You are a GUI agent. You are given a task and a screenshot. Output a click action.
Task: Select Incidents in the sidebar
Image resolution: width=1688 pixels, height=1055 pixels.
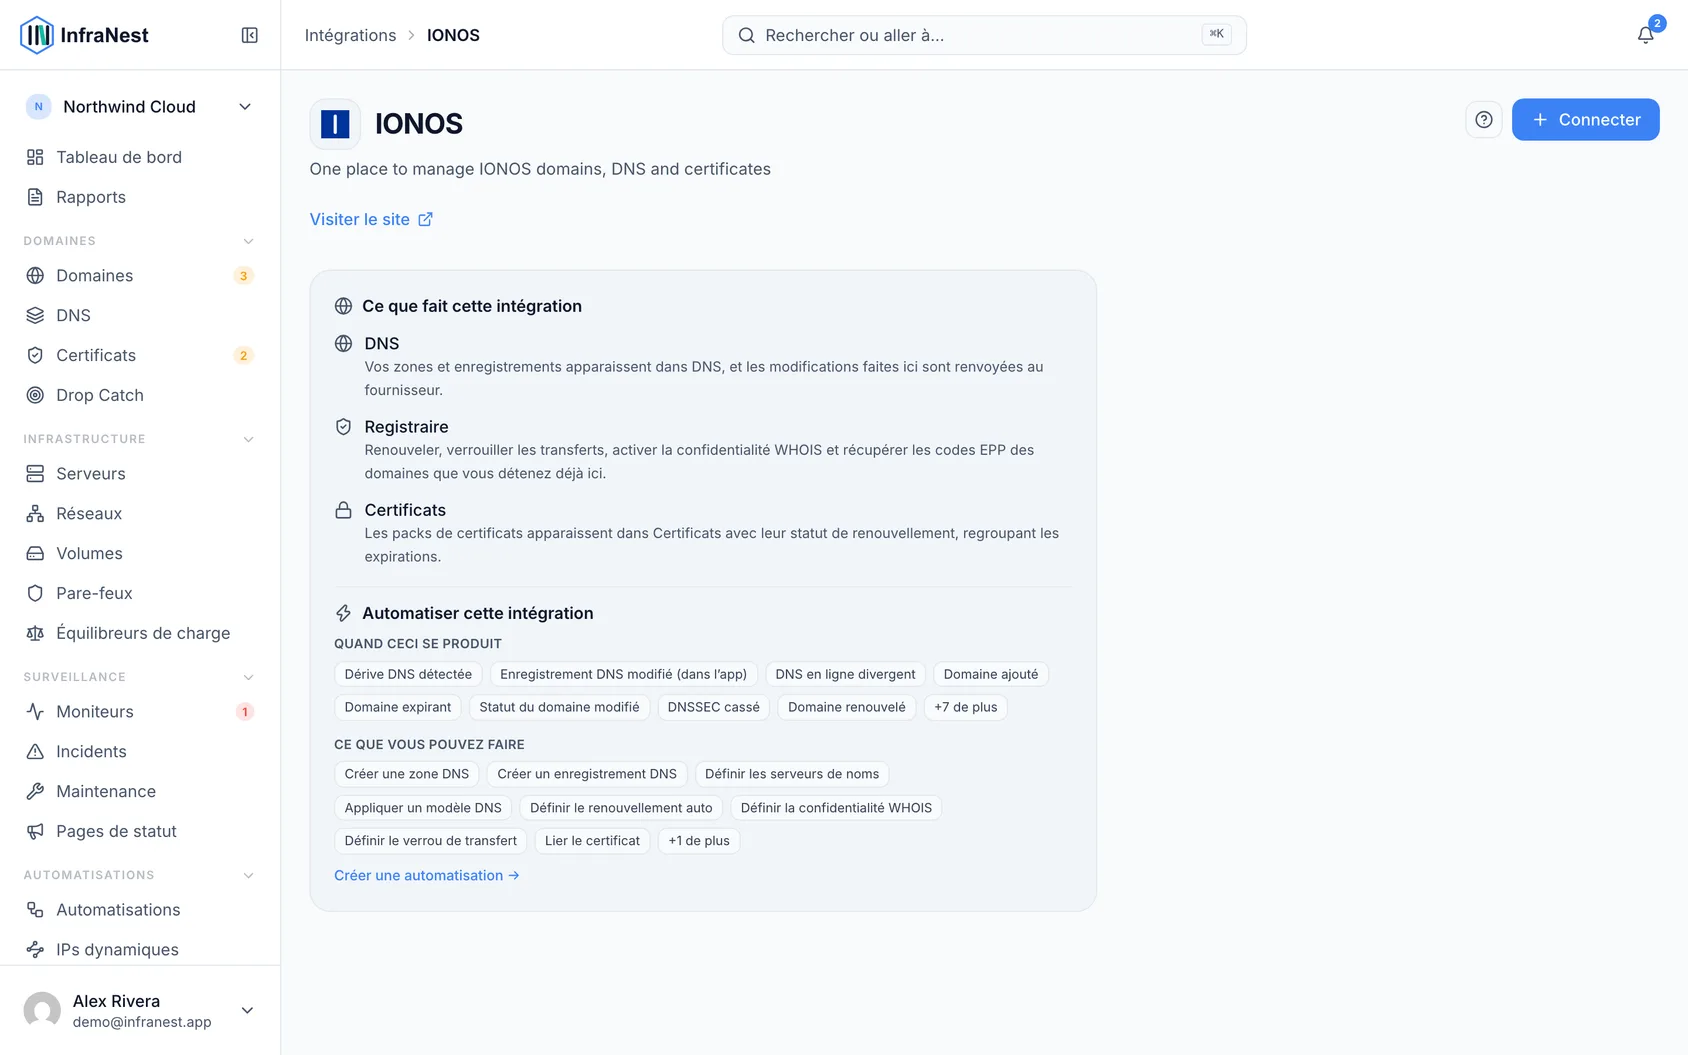(140, 751)
